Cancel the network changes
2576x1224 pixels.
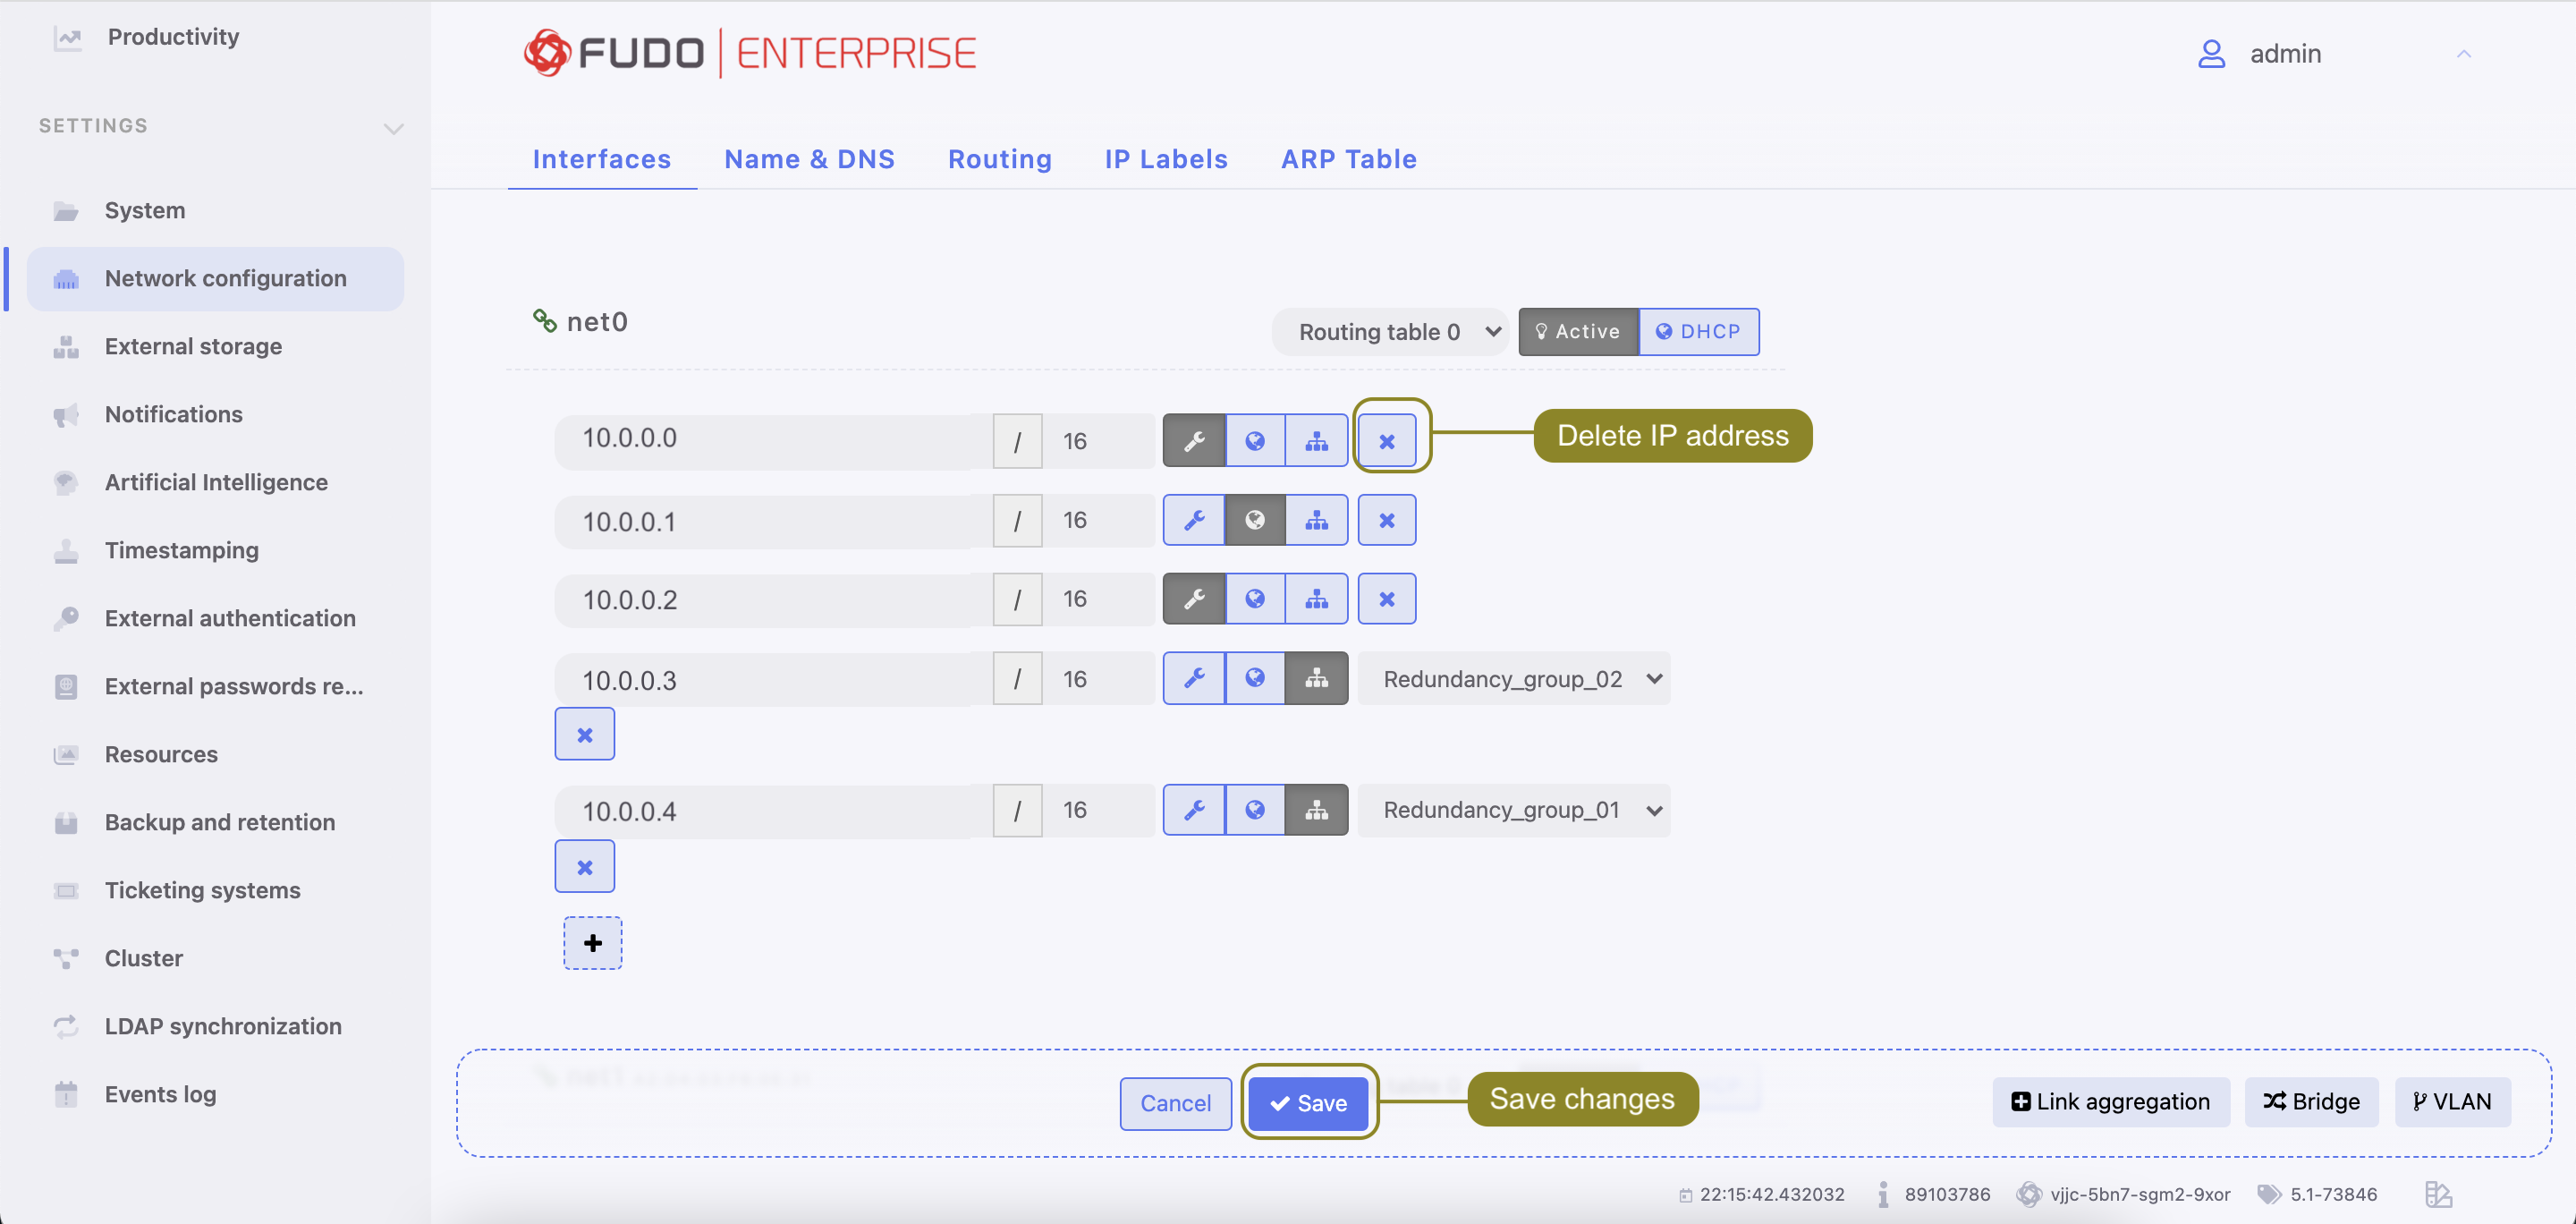1176,1103
